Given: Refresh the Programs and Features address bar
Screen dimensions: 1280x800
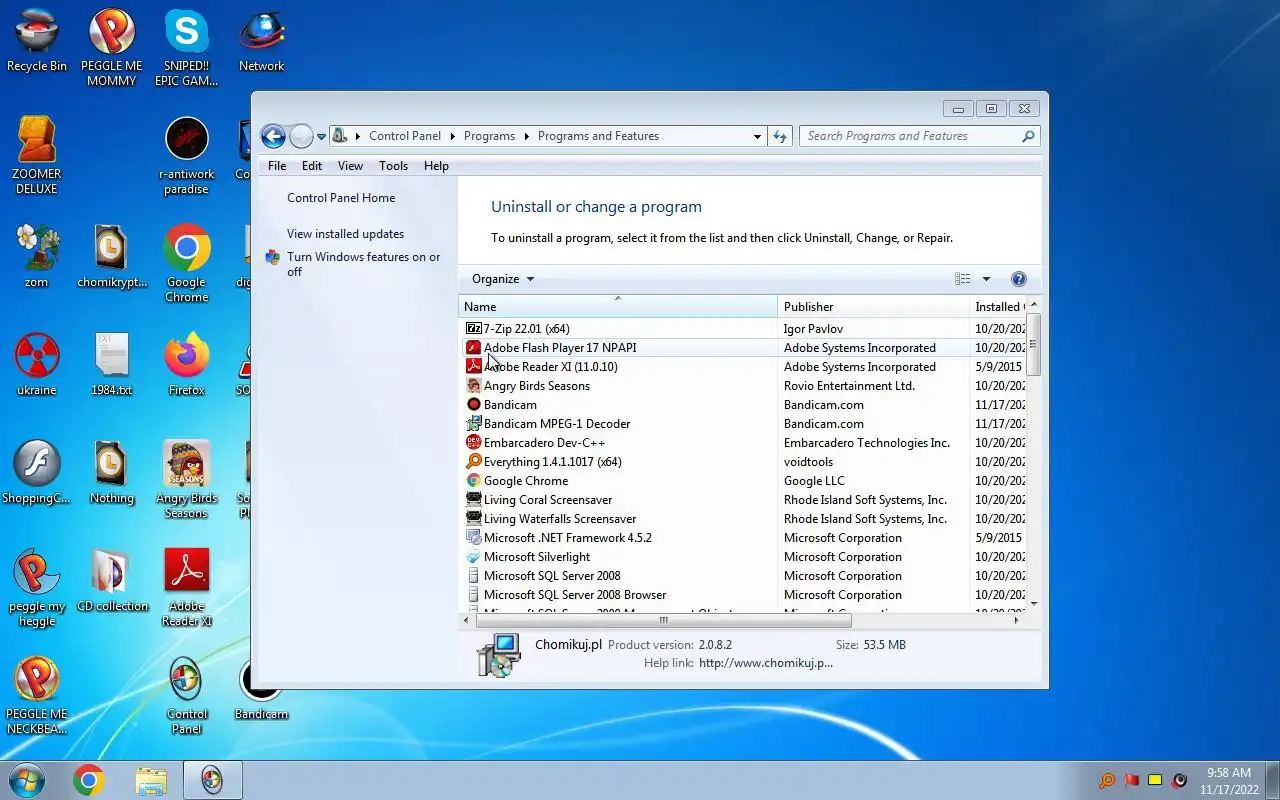Looking at the screenshot, I should (x=780, y=136).
